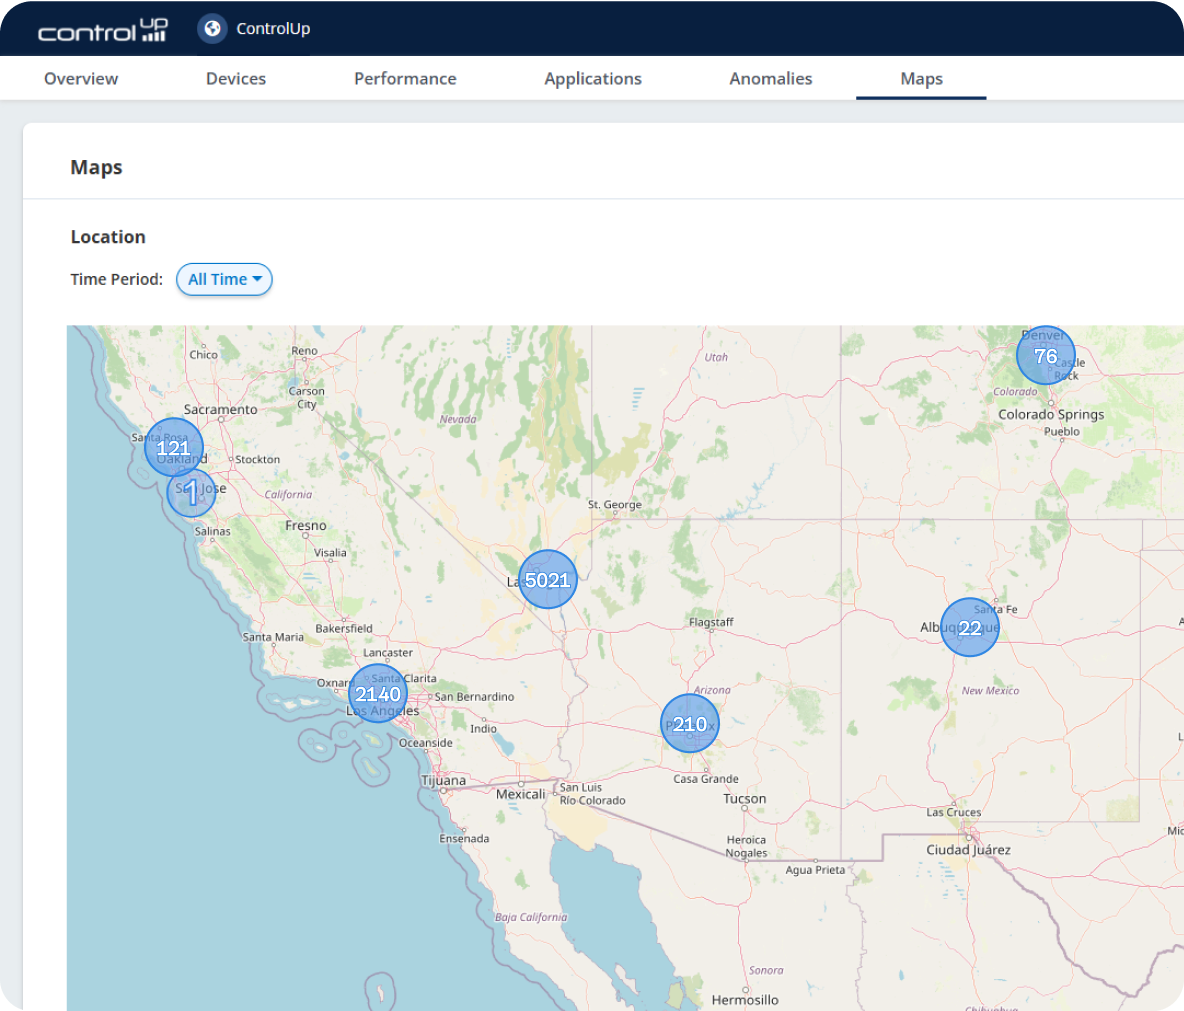
Task: Open the 121 cluster near Oakland
Action: pos(174,448)
